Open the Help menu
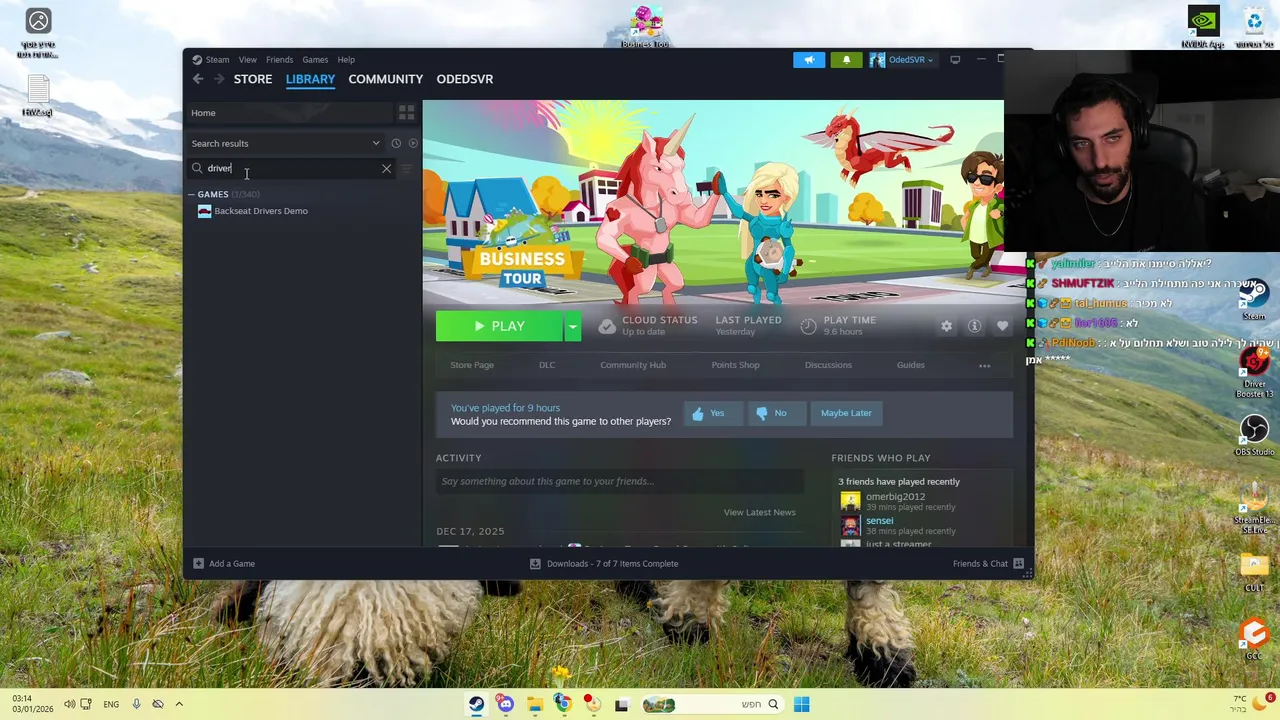 click(346, 60)
